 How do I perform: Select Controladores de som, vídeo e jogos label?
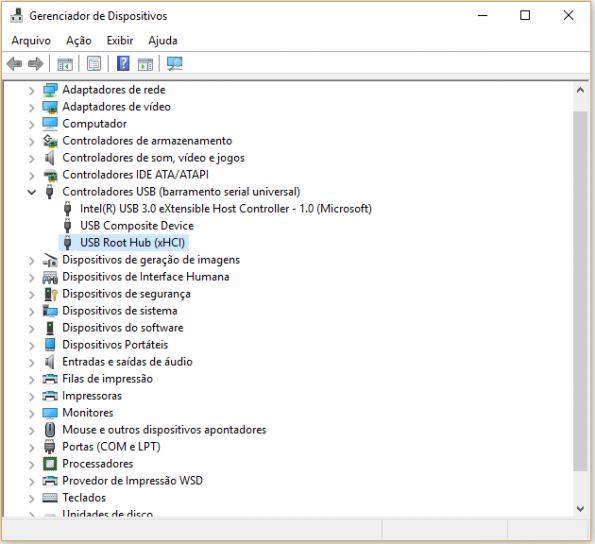(153, 158)
